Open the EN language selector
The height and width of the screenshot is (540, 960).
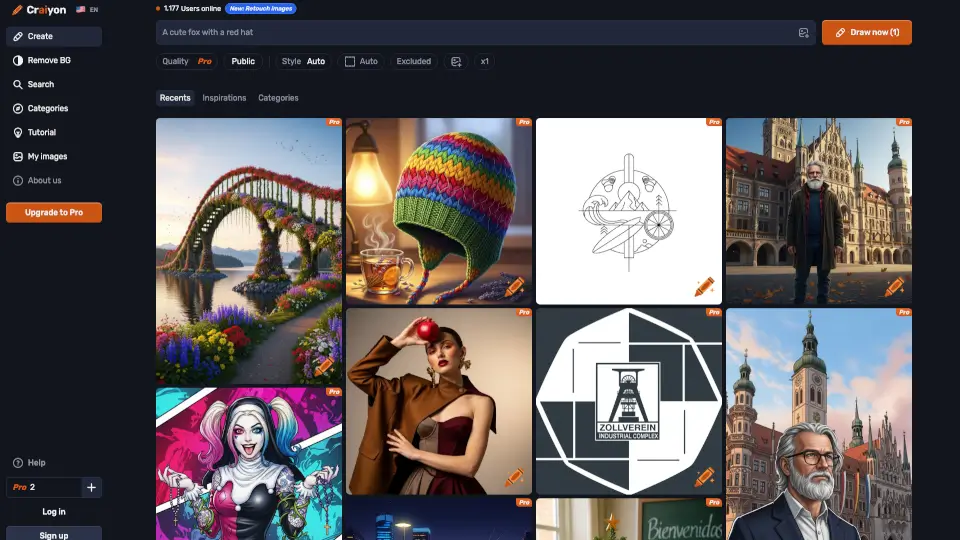[87, 9]
